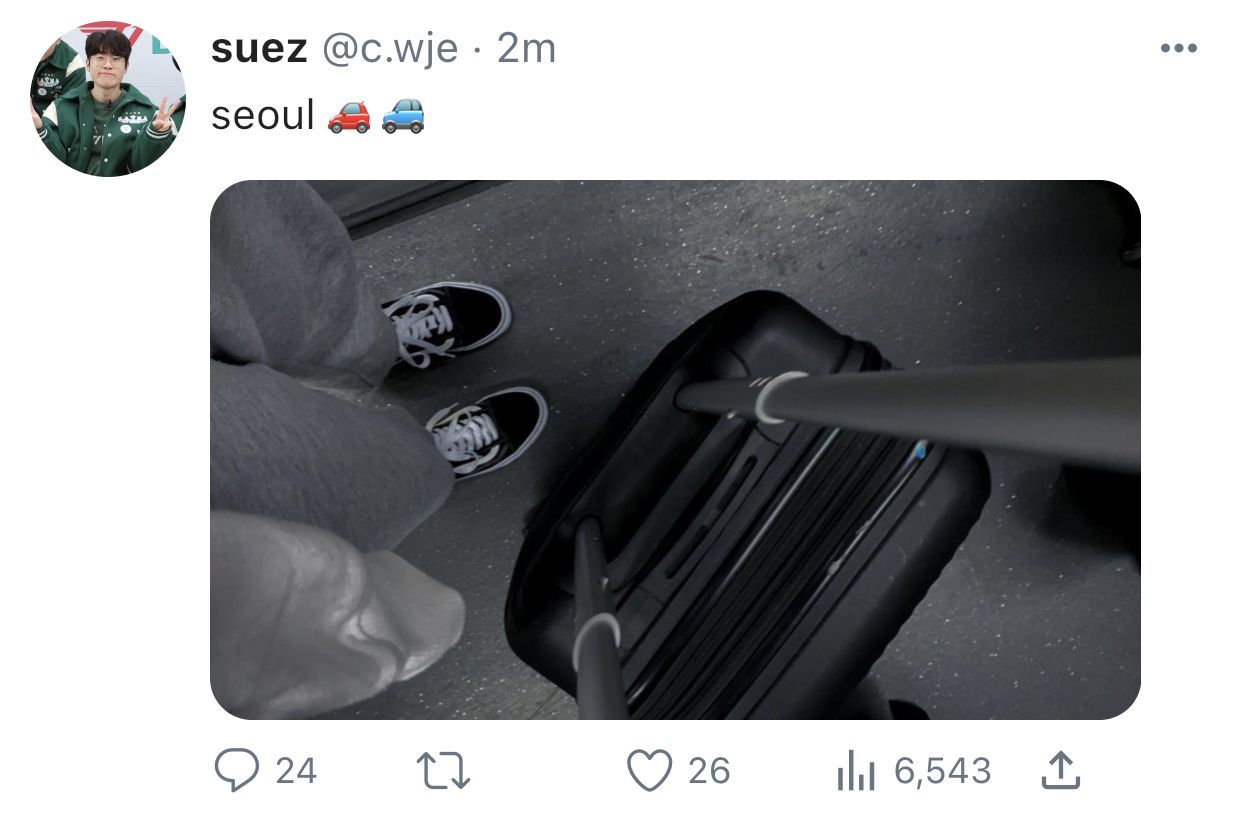
Task: Open the reply speech-bubble icon
Action: point(236,771)
